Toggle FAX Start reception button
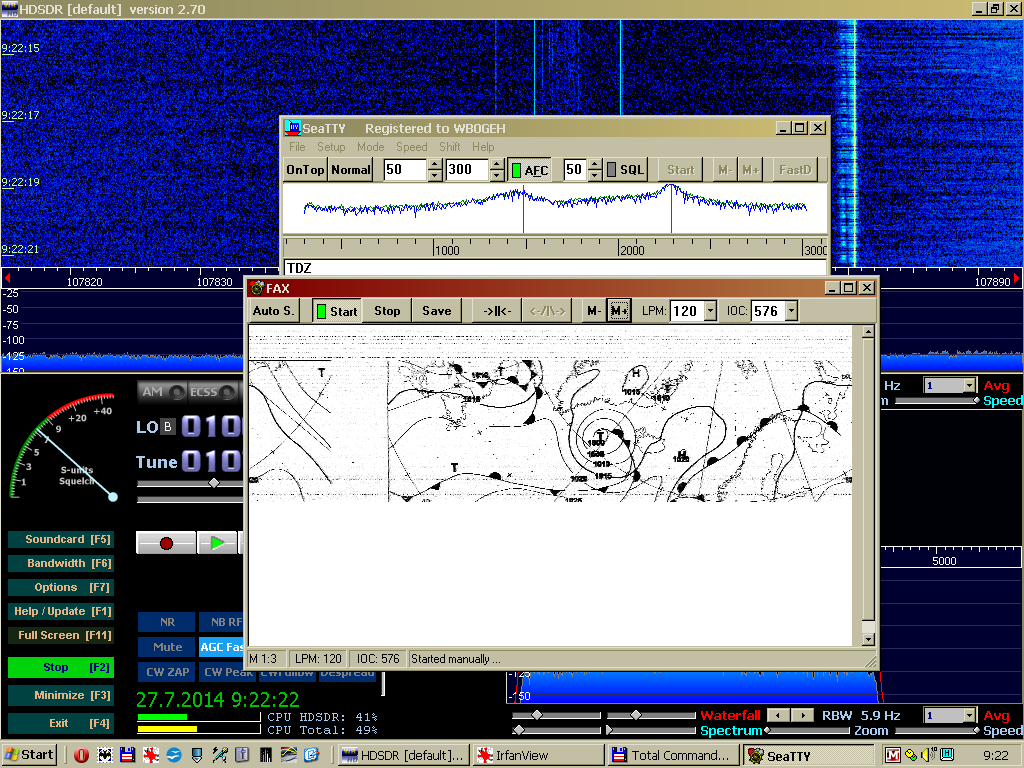This screenshot has width=1024, height=768. [337, 311]
